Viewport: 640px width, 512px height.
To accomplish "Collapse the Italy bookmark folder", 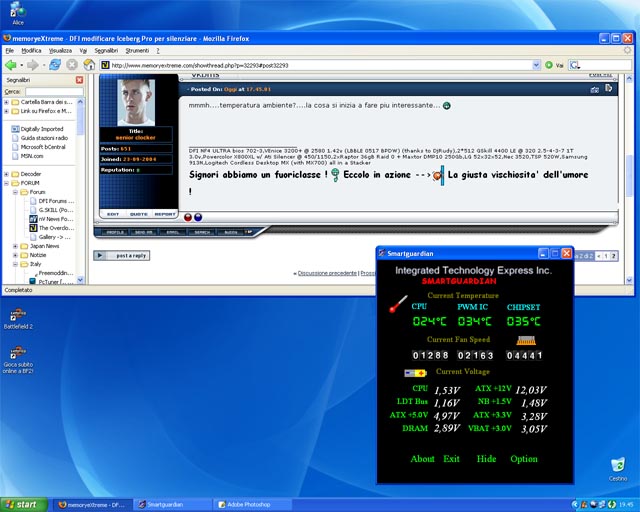I will [x=16, y=264].
